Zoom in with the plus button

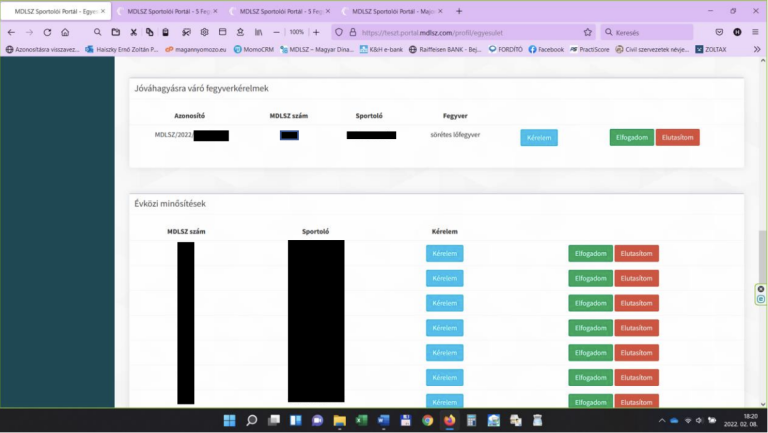tap(316, 32)
